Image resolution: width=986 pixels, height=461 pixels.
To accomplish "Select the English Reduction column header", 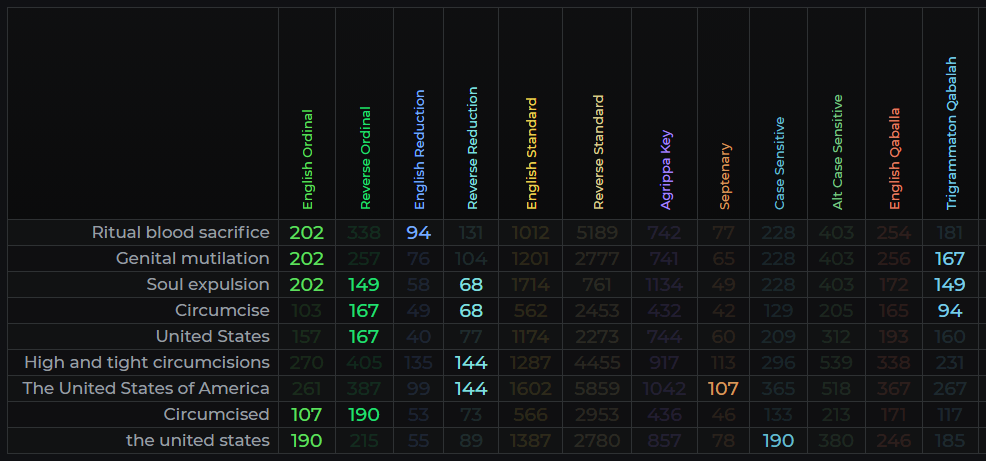I will (x=419, y=149).
